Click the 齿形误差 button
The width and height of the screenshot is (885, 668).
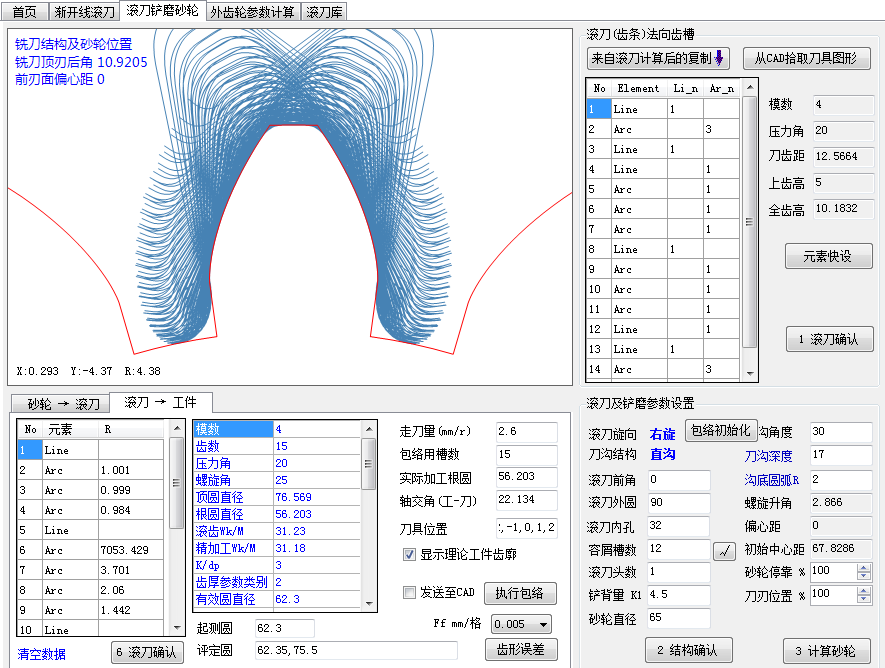point(521,649)
